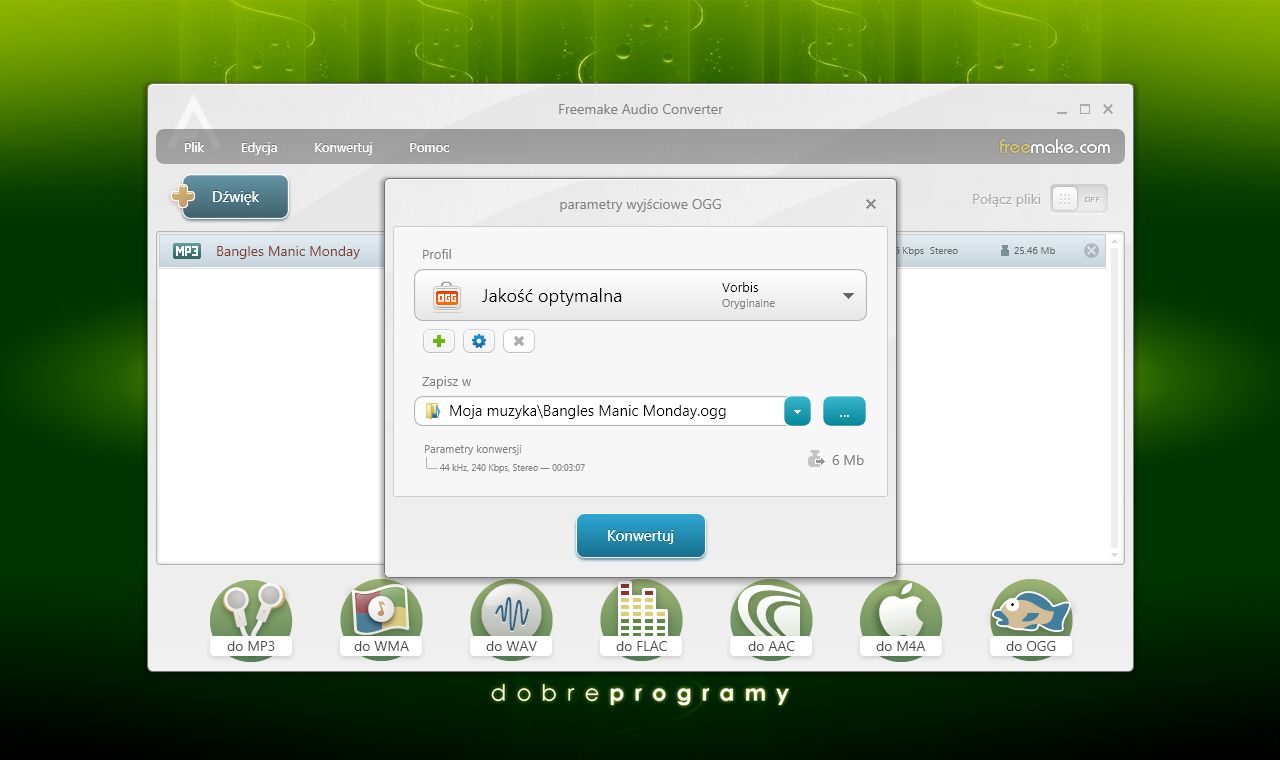Choose the do WMA format icon
Image resolution: width=1280 pixels, height=760 pixels.
coord(381,618)
